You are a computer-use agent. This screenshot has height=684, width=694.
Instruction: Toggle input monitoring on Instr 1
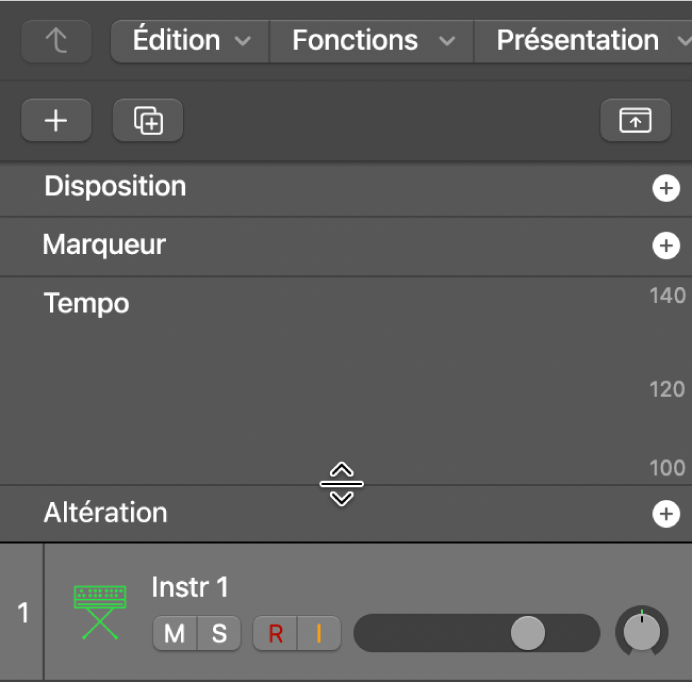[320, 633]
